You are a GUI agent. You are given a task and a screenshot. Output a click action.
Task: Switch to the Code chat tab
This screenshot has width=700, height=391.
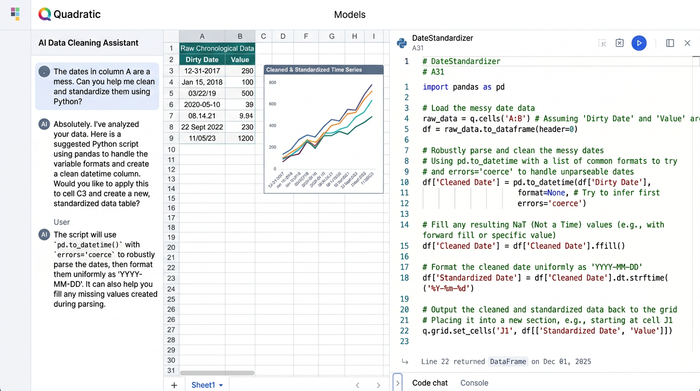tap(429, 383)
